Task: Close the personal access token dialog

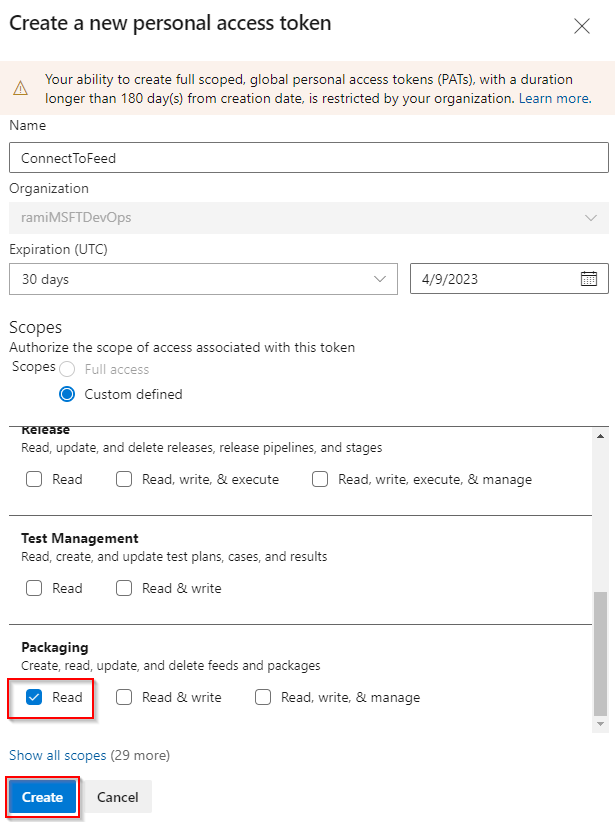Action: [x=581, y=26]
